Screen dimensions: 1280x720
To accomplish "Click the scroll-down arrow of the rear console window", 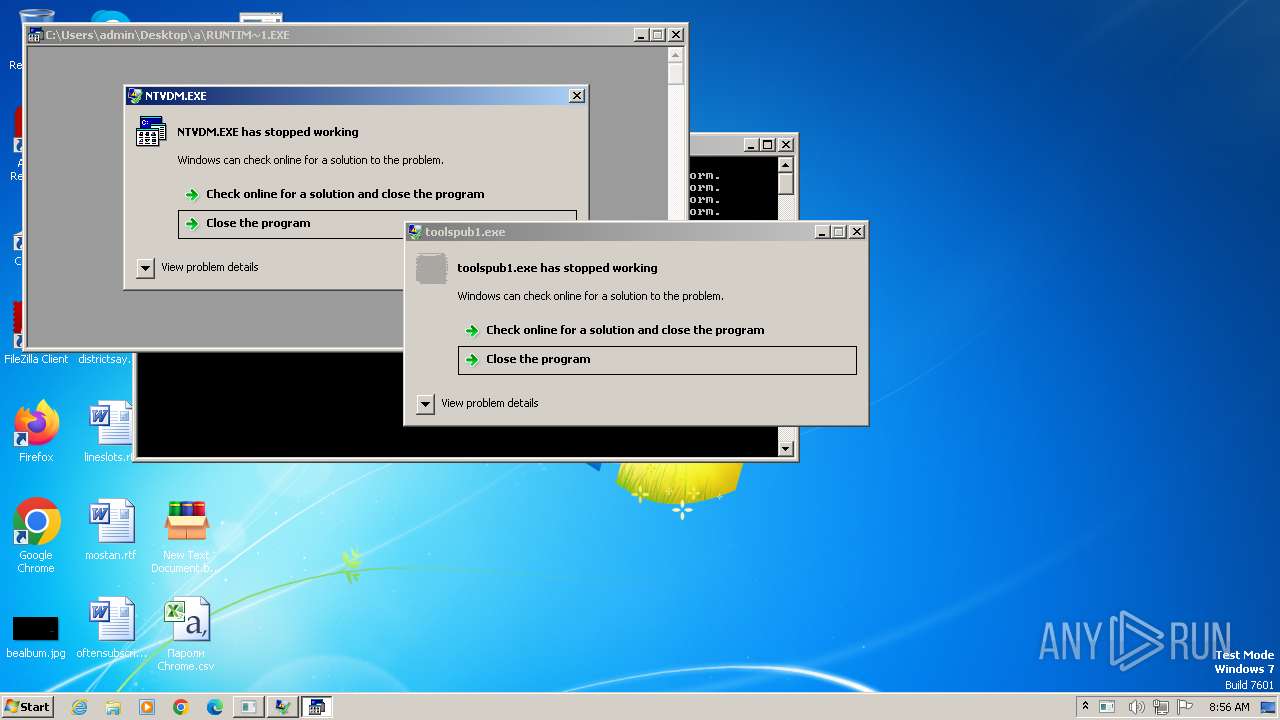I will coord(786,450).
